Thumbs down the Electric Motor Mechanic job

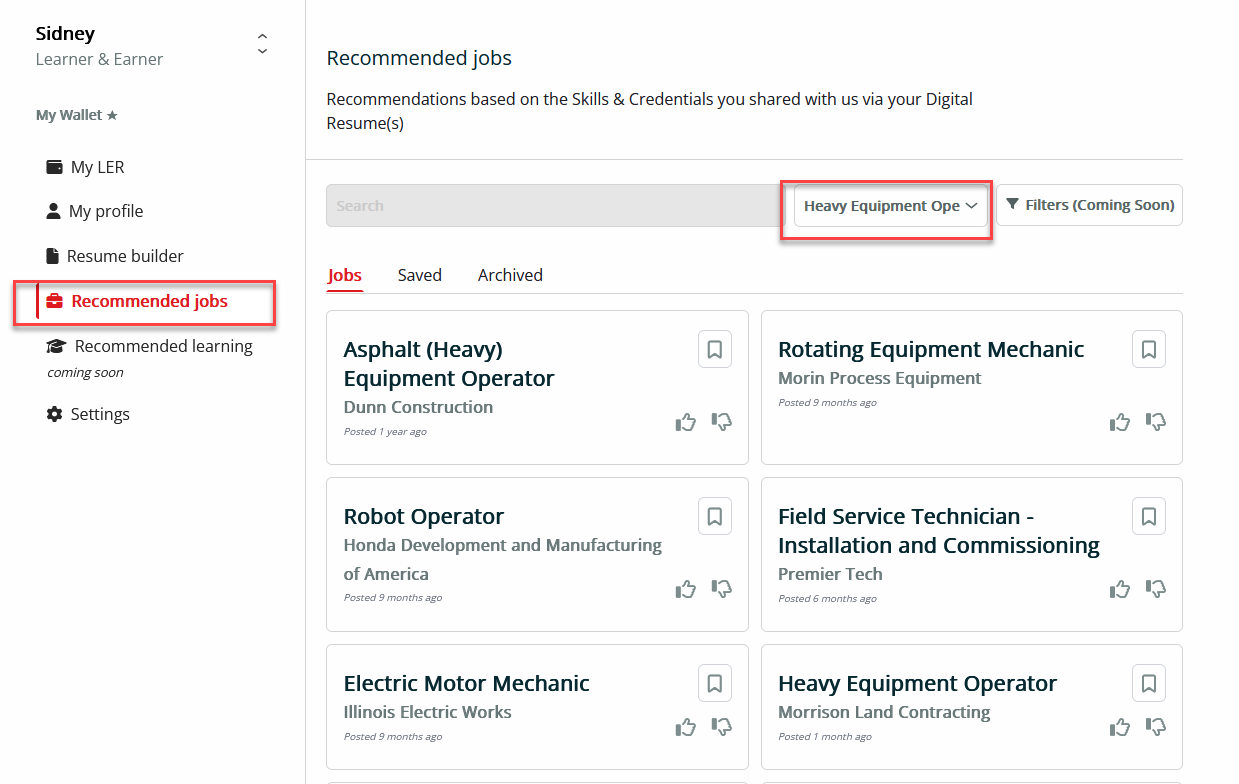721,727
